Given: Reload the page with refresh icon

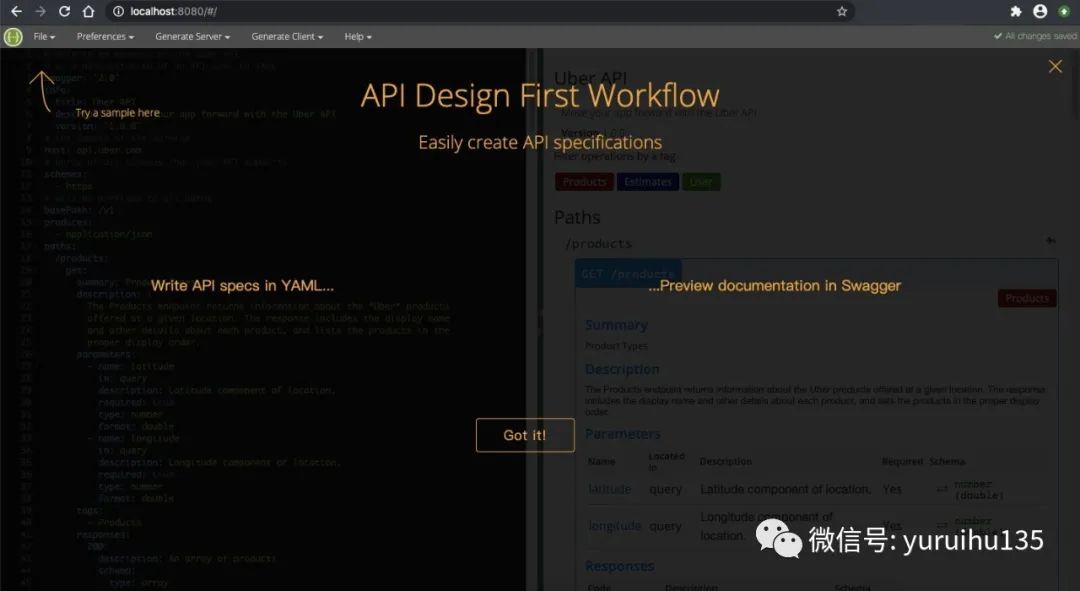Looking at the screenshot, I should tap(64, 11).
